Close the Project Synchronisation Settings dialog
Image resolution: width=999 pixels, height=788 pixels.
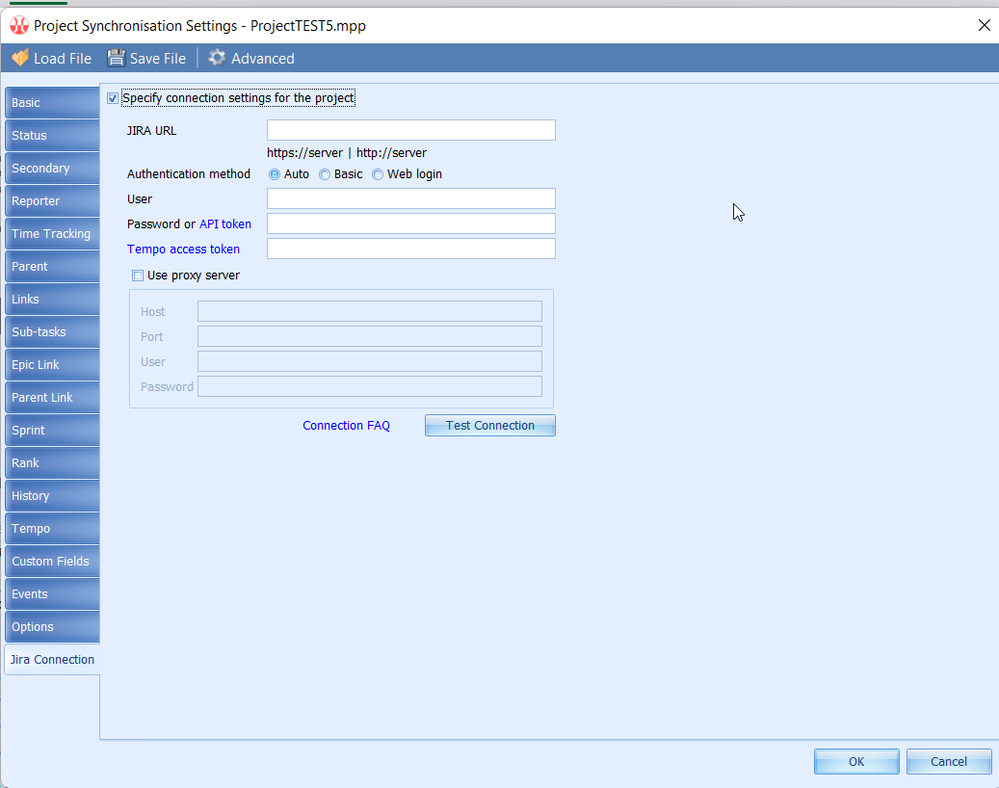point(984,25)
